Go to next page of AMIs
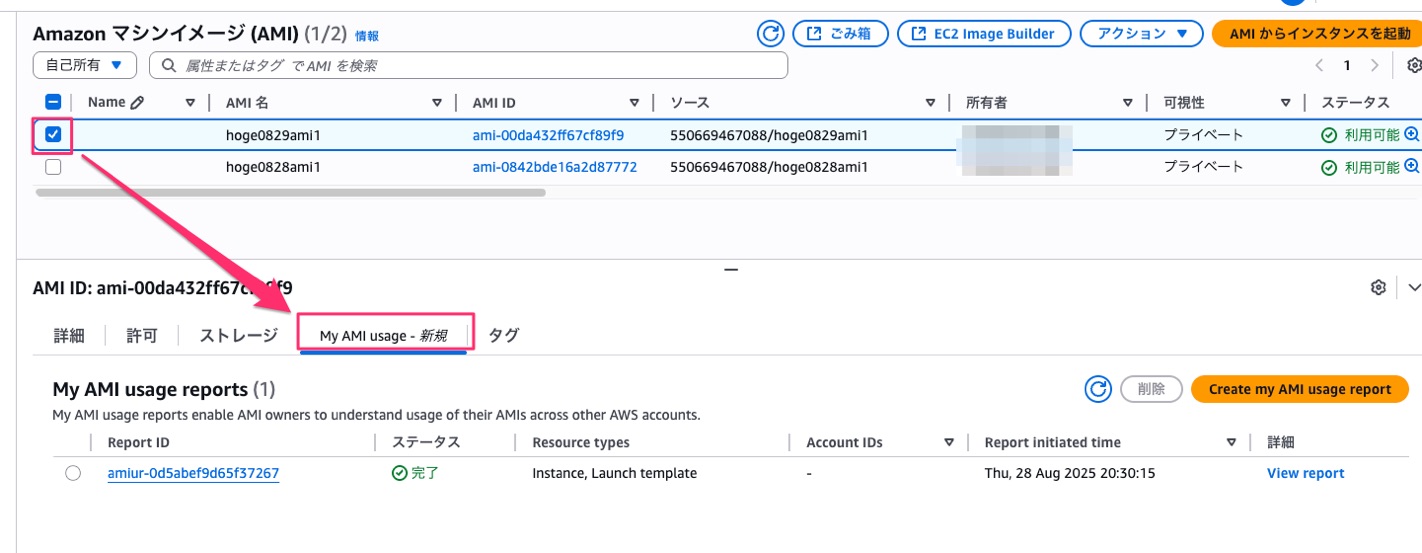 1375,65
